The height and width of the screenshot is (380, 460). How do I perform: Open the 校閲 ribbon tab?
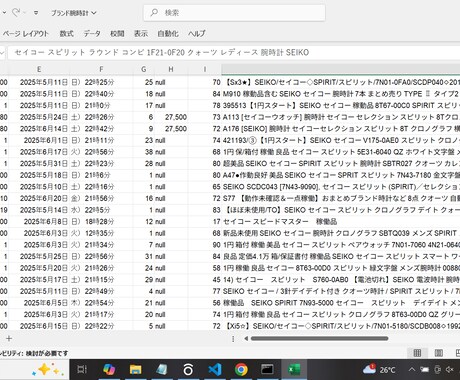tap(117, 33)
